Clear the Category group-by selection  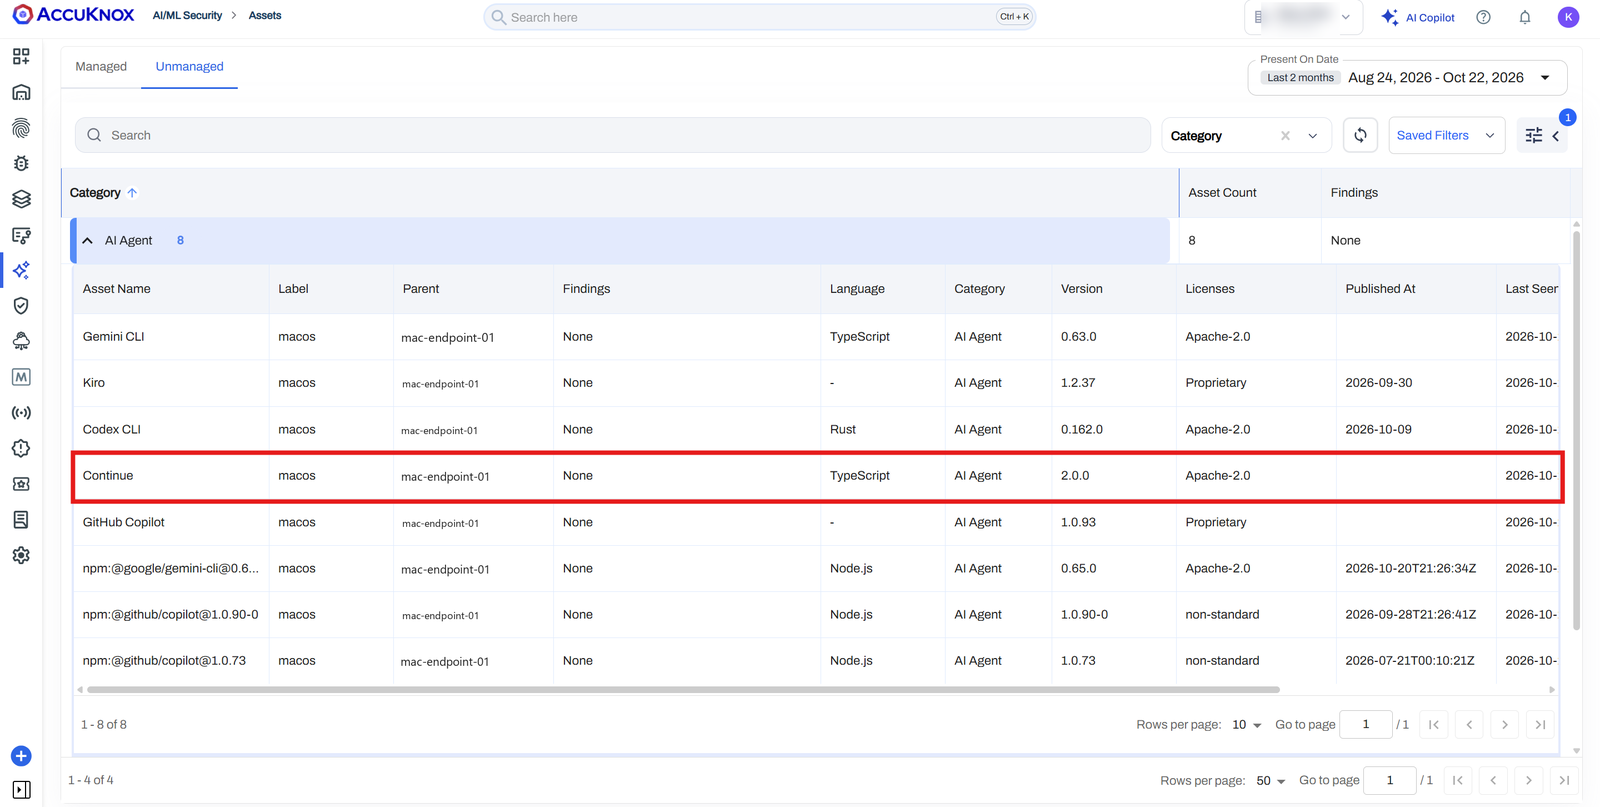(1286, 136)
